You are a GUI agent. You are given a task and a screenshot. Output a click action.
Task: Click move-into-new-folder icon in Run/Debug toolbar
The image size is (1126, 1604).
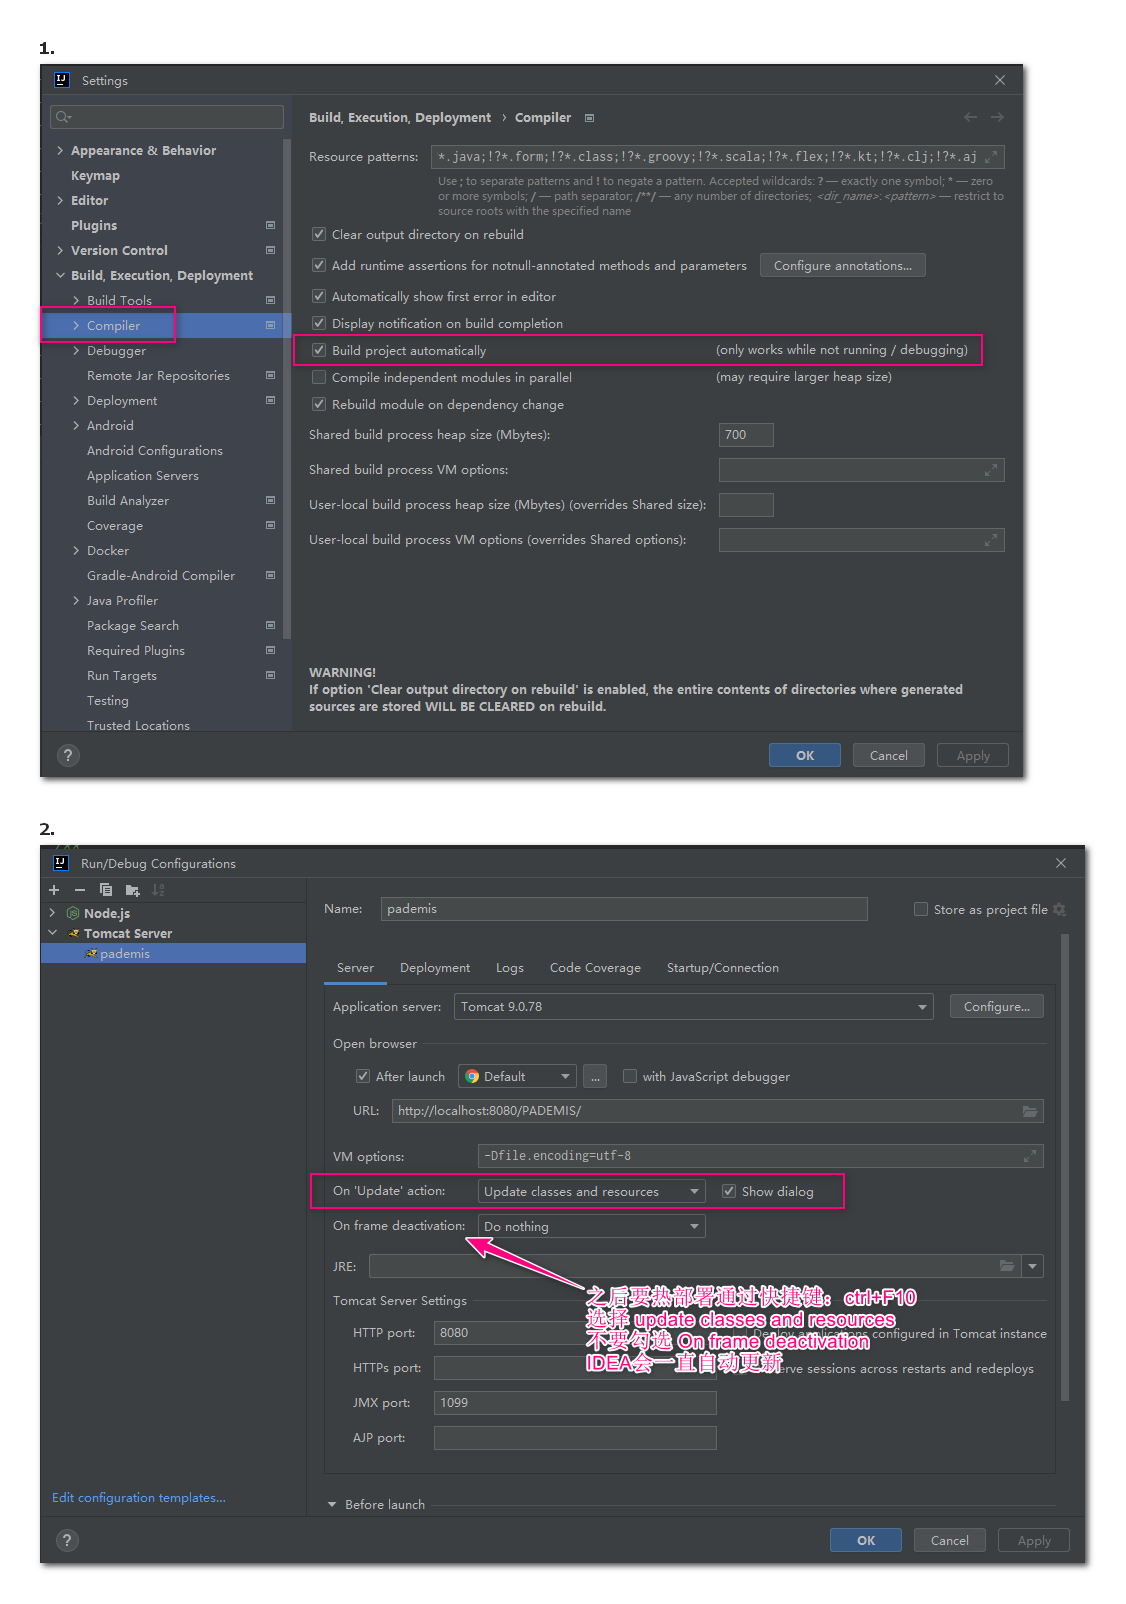132,890
